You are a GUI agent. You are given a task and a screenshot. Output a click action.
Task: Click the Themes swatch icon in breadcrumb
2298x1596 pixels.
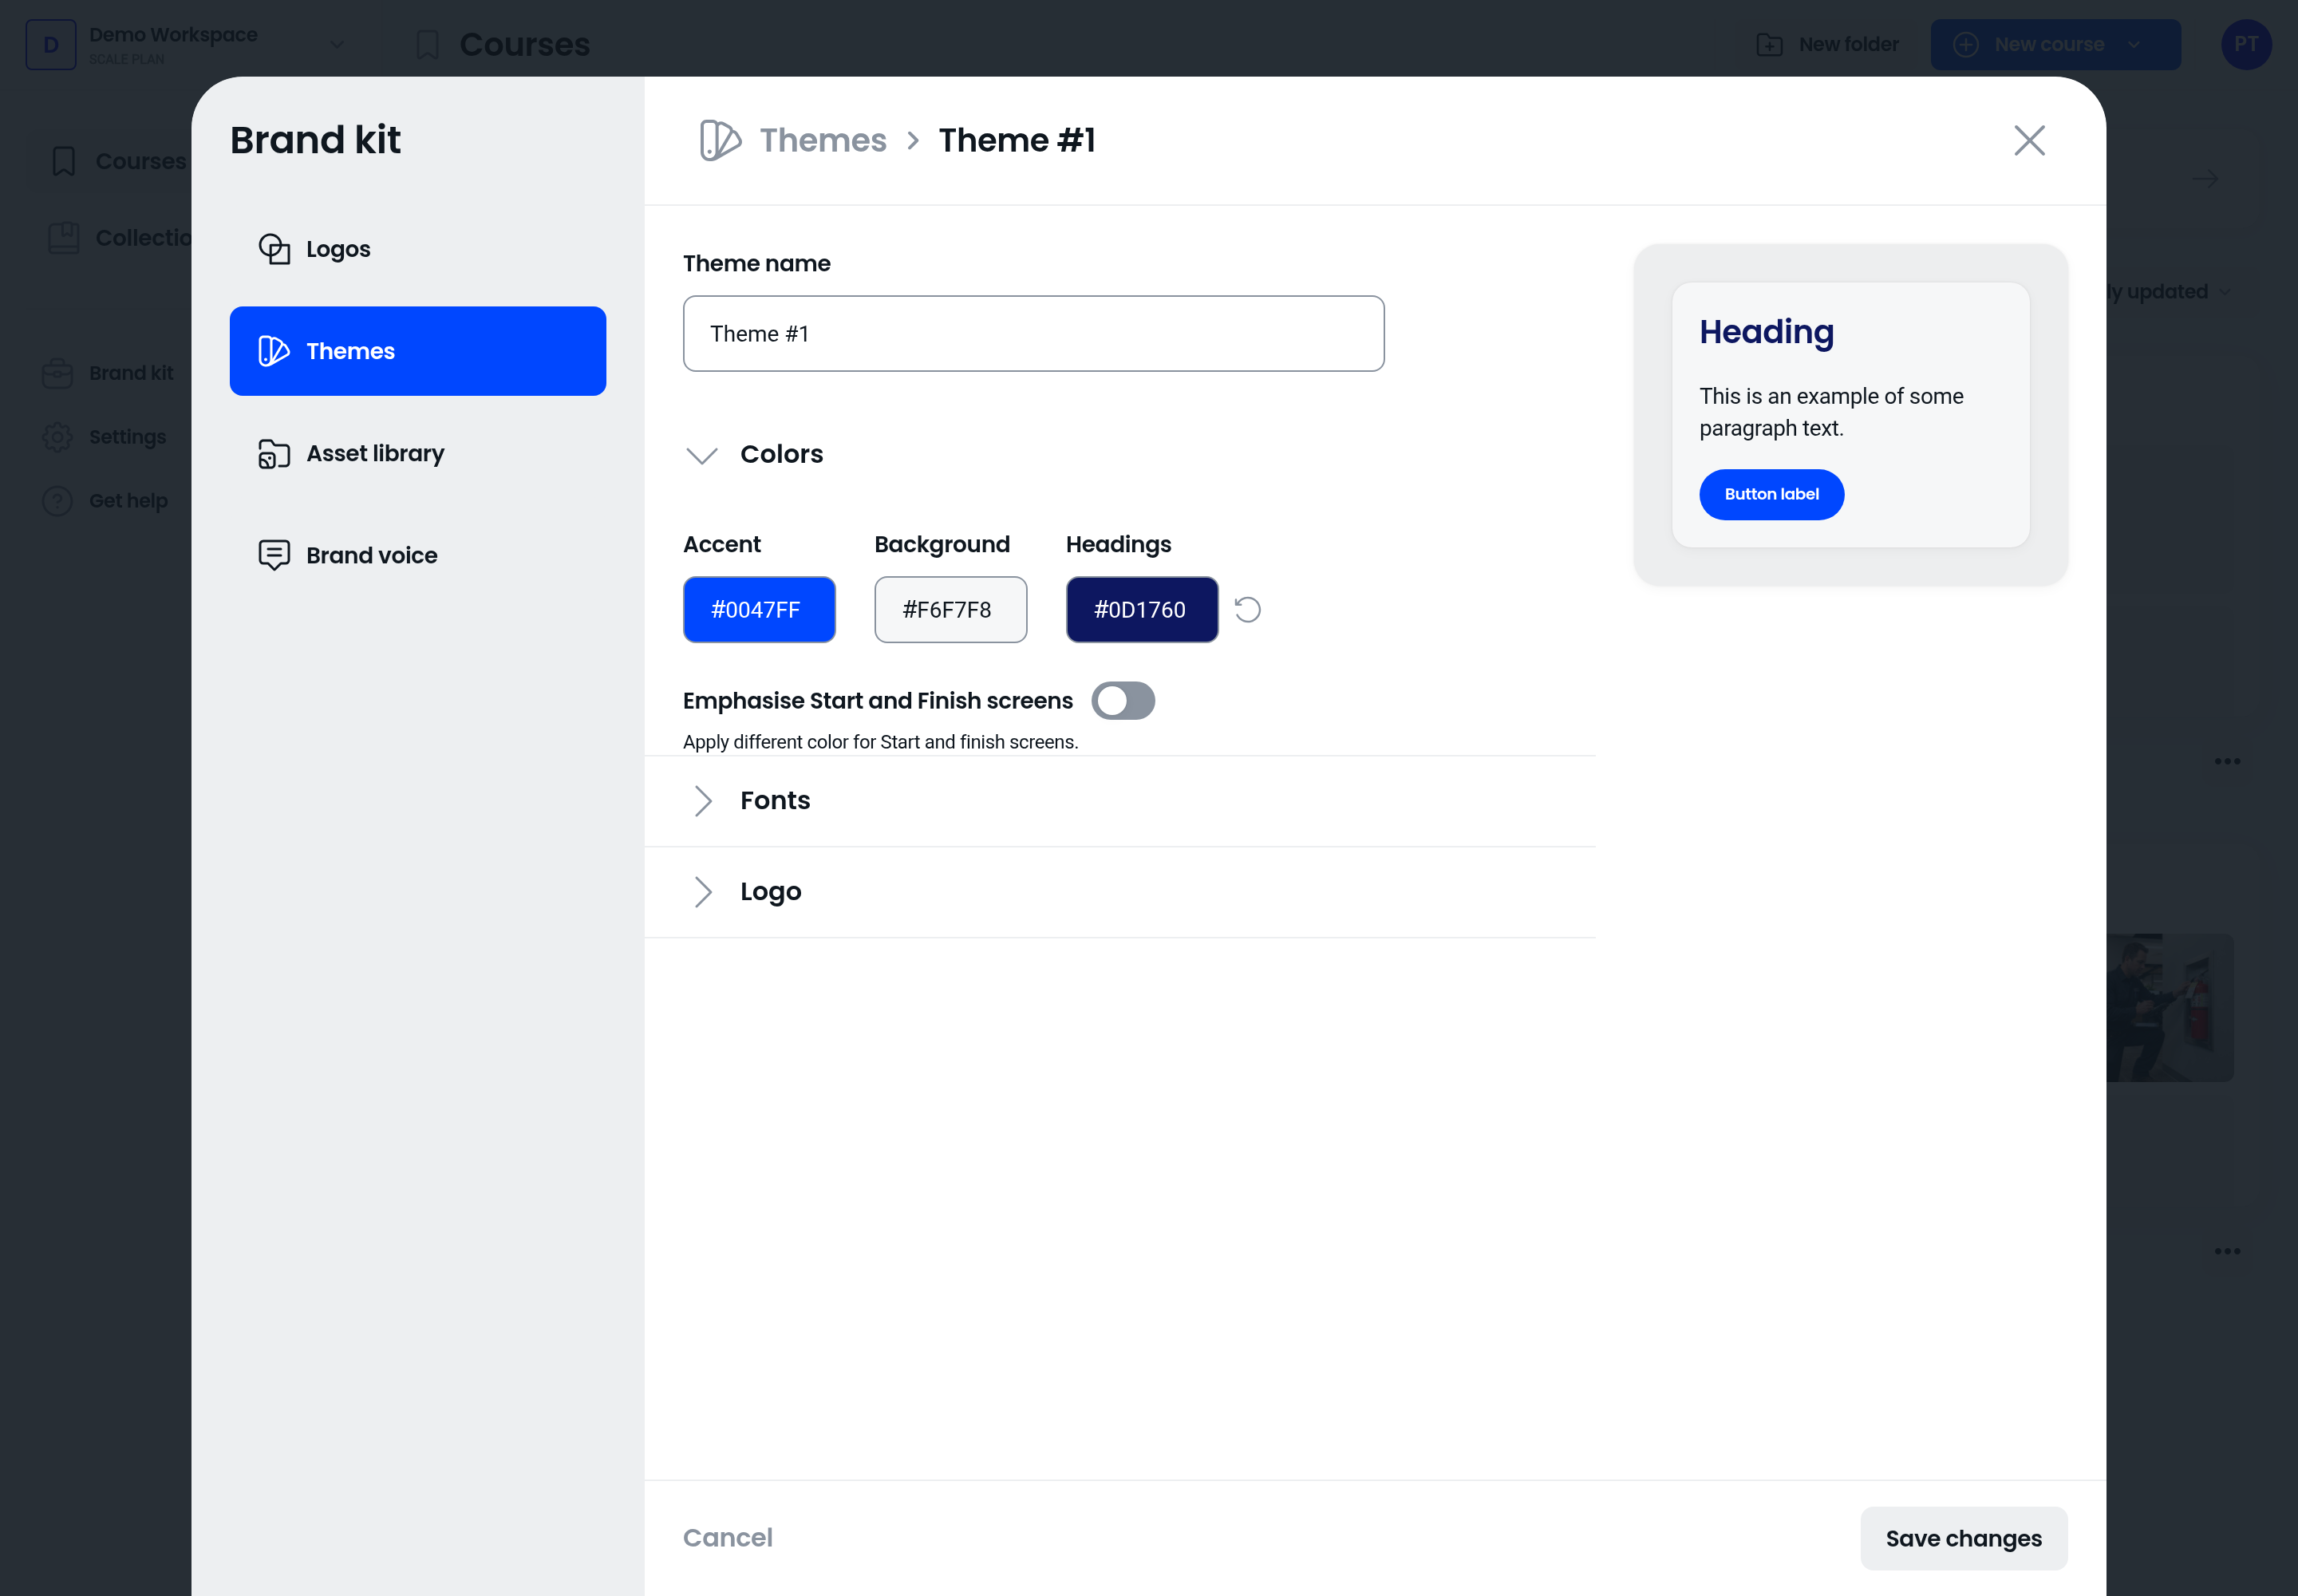720,140
